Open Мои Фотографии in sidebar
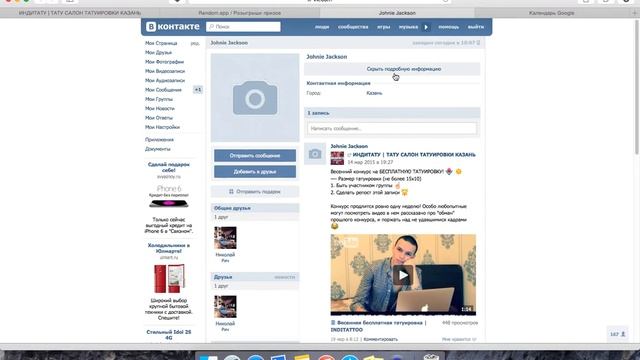Screen dimensions: 640x360 pos(164,62)
